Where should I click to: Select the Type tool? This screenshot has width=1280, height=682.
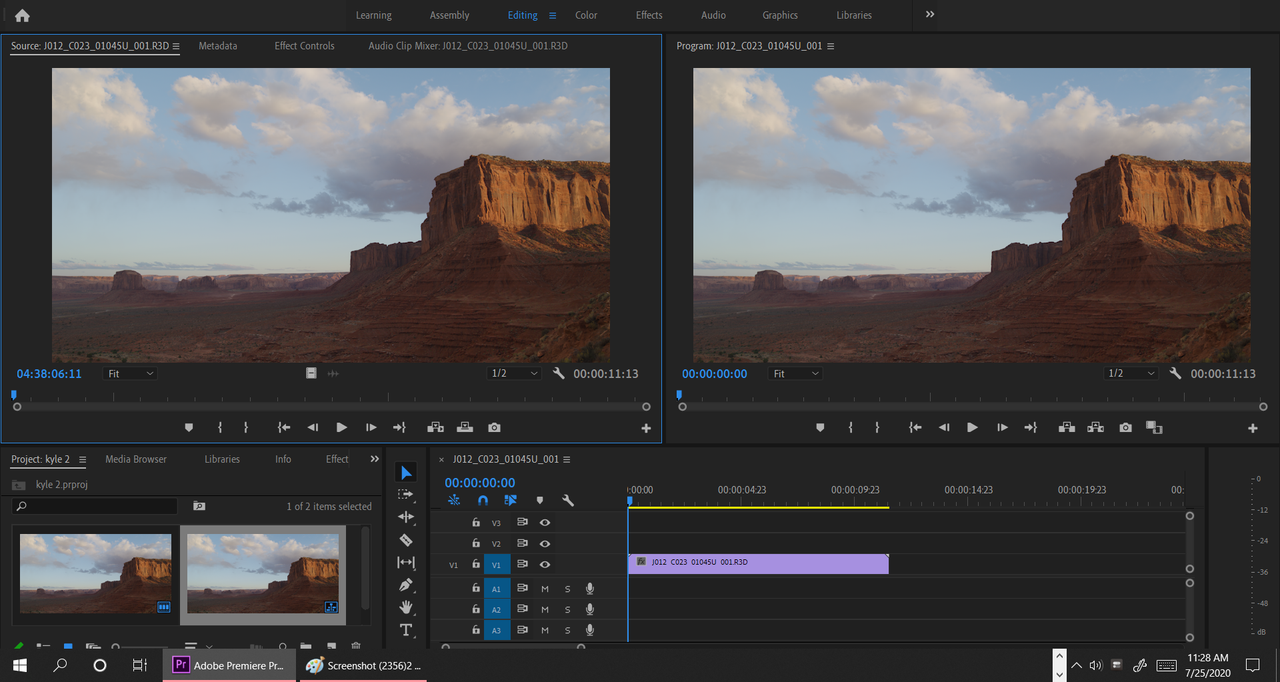(406, 630)
